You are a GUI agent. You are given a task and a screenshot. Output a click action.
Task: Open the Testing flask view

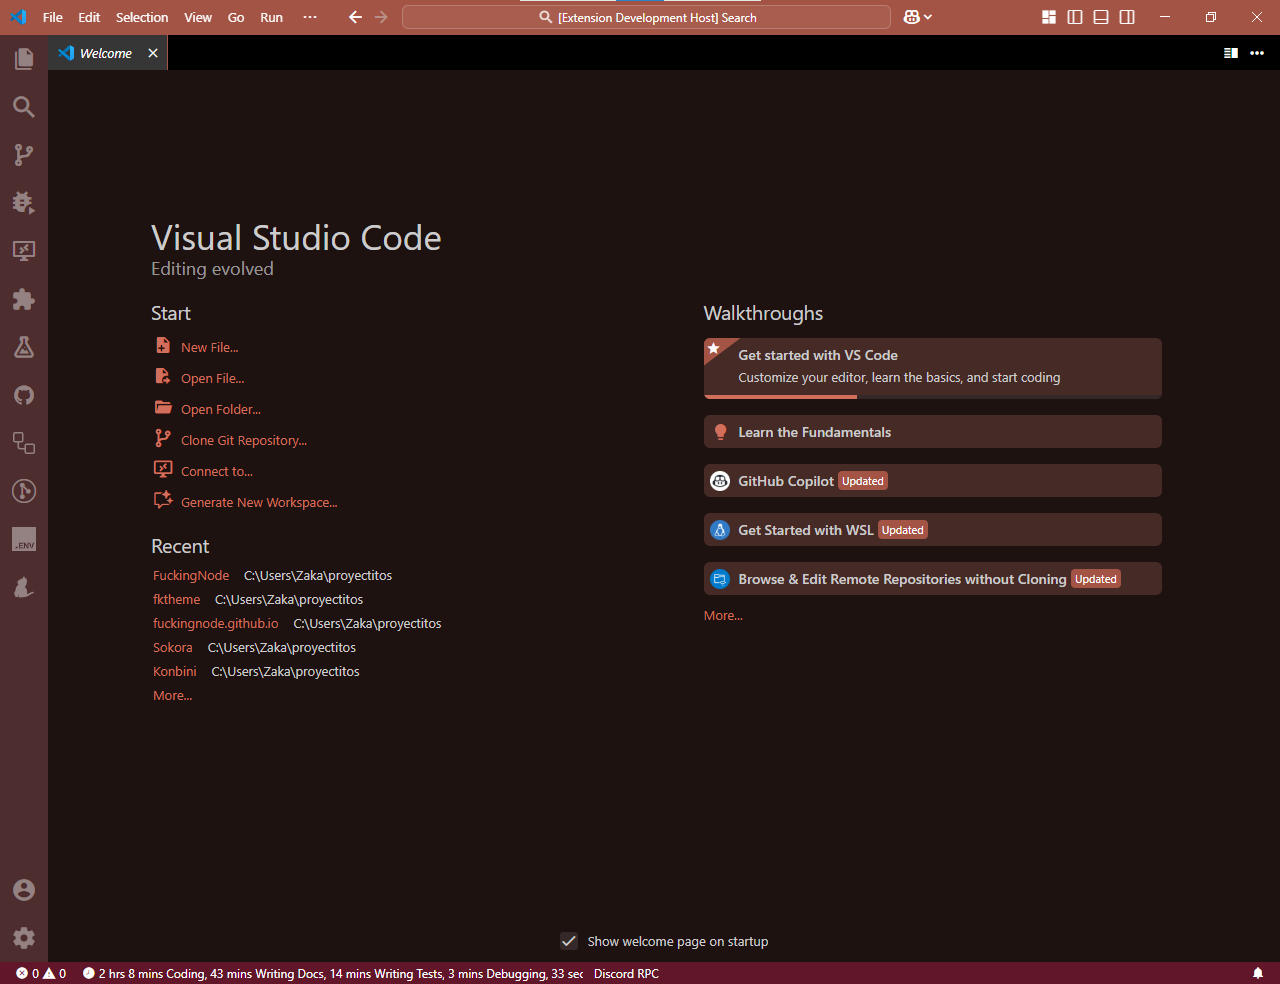click(x=24, y=347)
